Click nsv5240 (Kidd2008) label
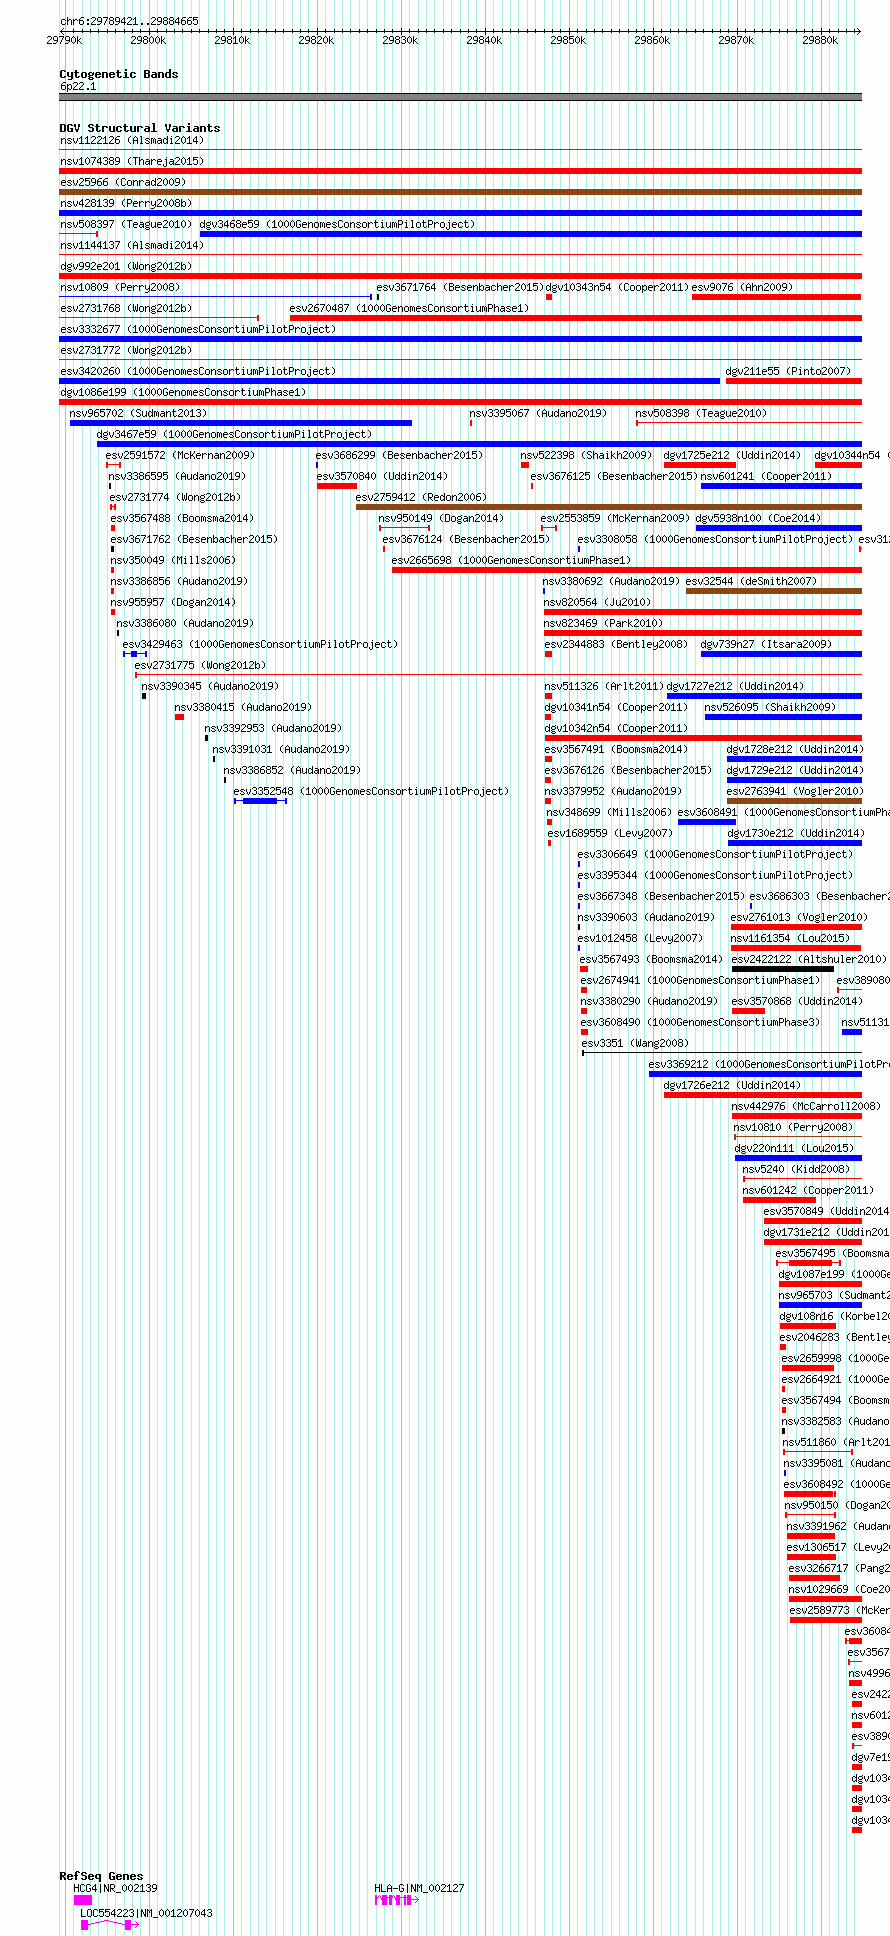The image size is (890, 1936). coord(796,1169)
